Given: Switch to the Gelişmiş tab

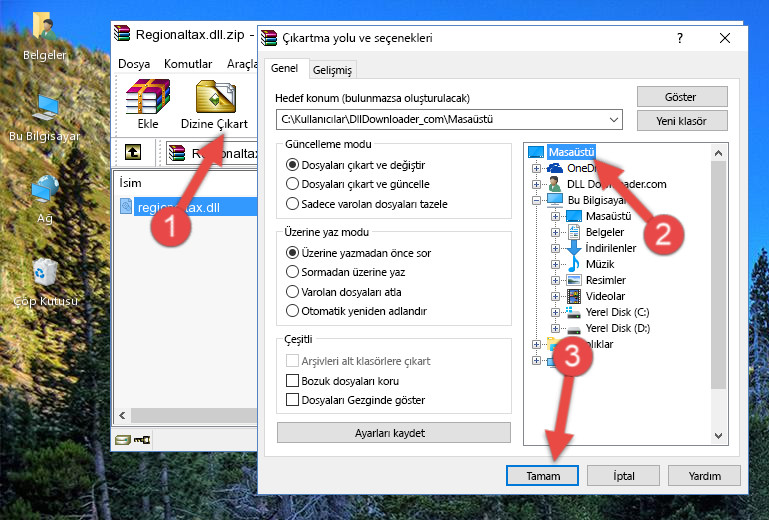Looking at the screenshot, I should pyautogui.click(x=332, y=70).
